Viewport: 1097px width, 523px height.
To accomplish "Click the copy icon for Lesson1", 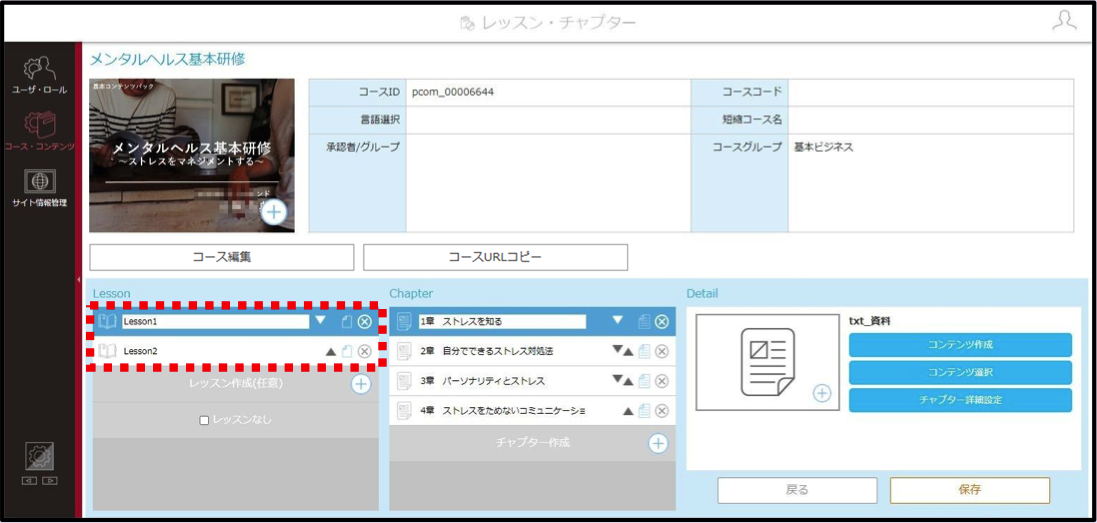I will tap(347, 322).
